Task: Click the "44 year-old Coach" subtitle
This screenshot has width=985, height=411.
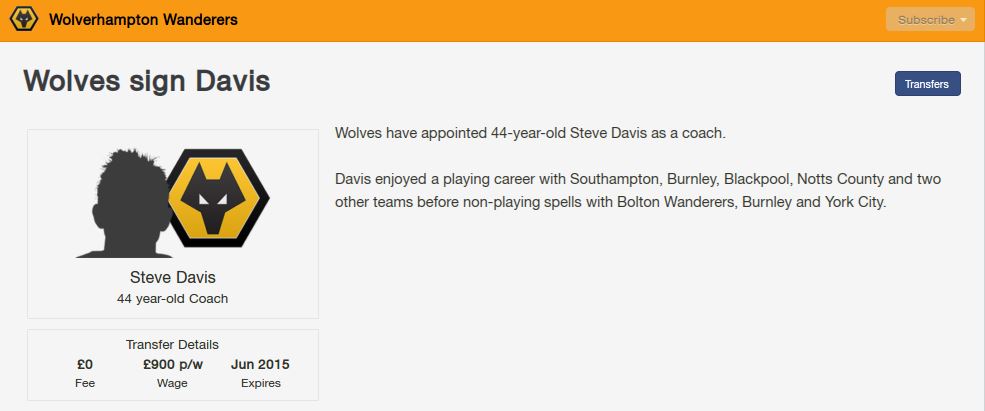Action: click(173, 298)
